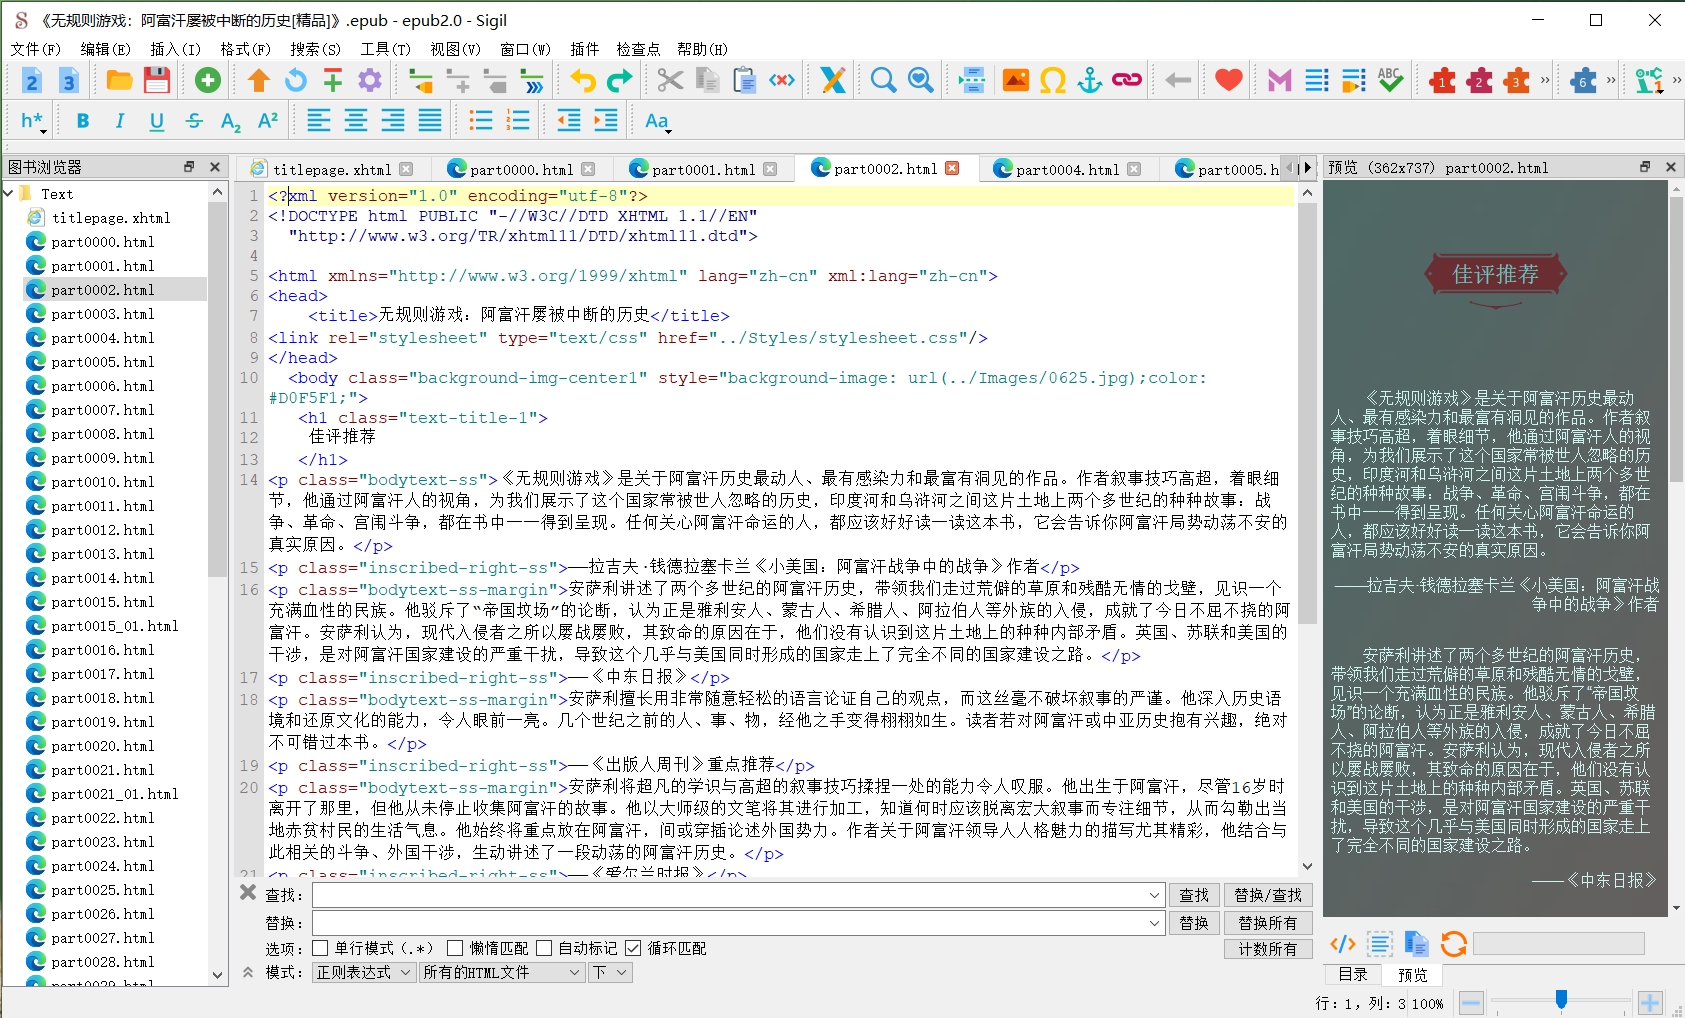Uncheck the 循环匹配 option

point(633,947)
